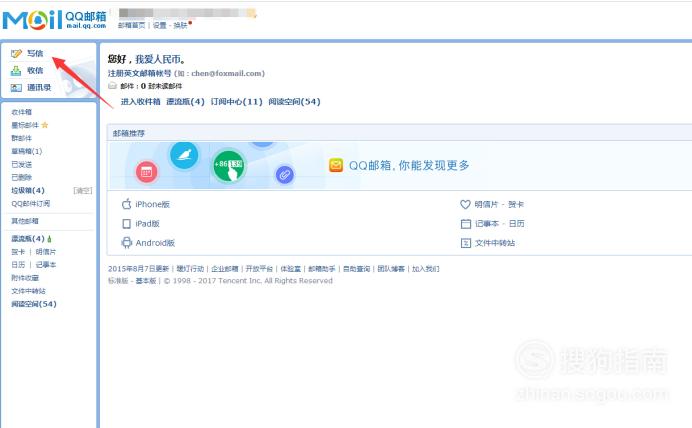Open 垃圾箱(4) spam folder
The image size is (692, 428).
point(28,191)
